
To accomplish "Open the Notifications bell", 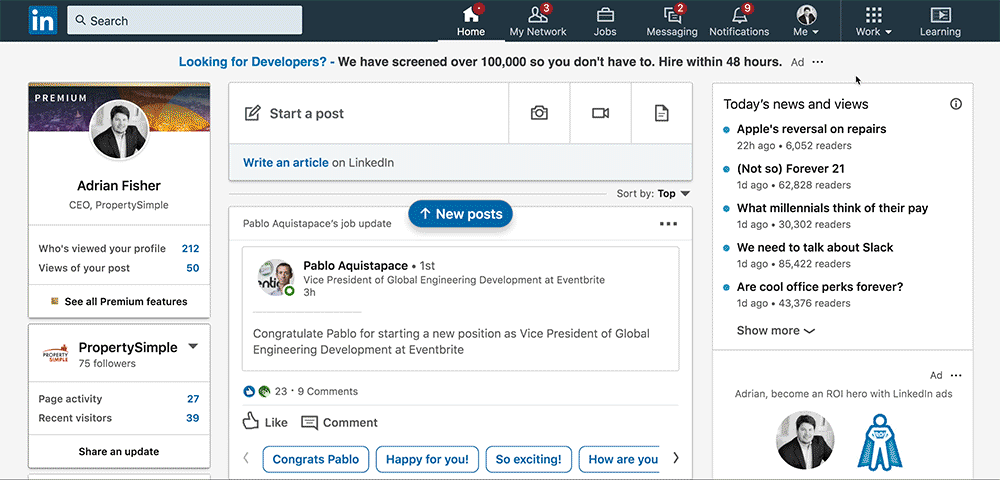I will point(739,21).
